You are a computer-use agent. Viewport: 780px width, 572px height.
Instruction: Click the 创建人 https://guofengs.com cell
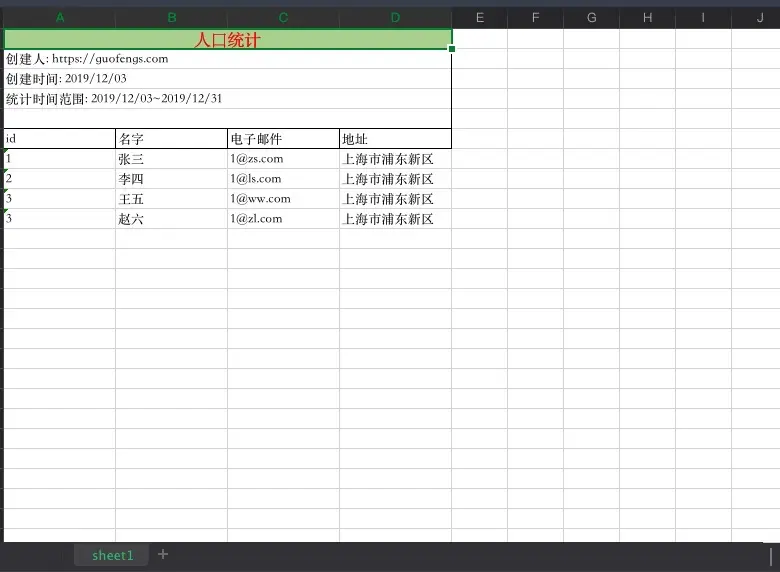click(x=228, y=59)
